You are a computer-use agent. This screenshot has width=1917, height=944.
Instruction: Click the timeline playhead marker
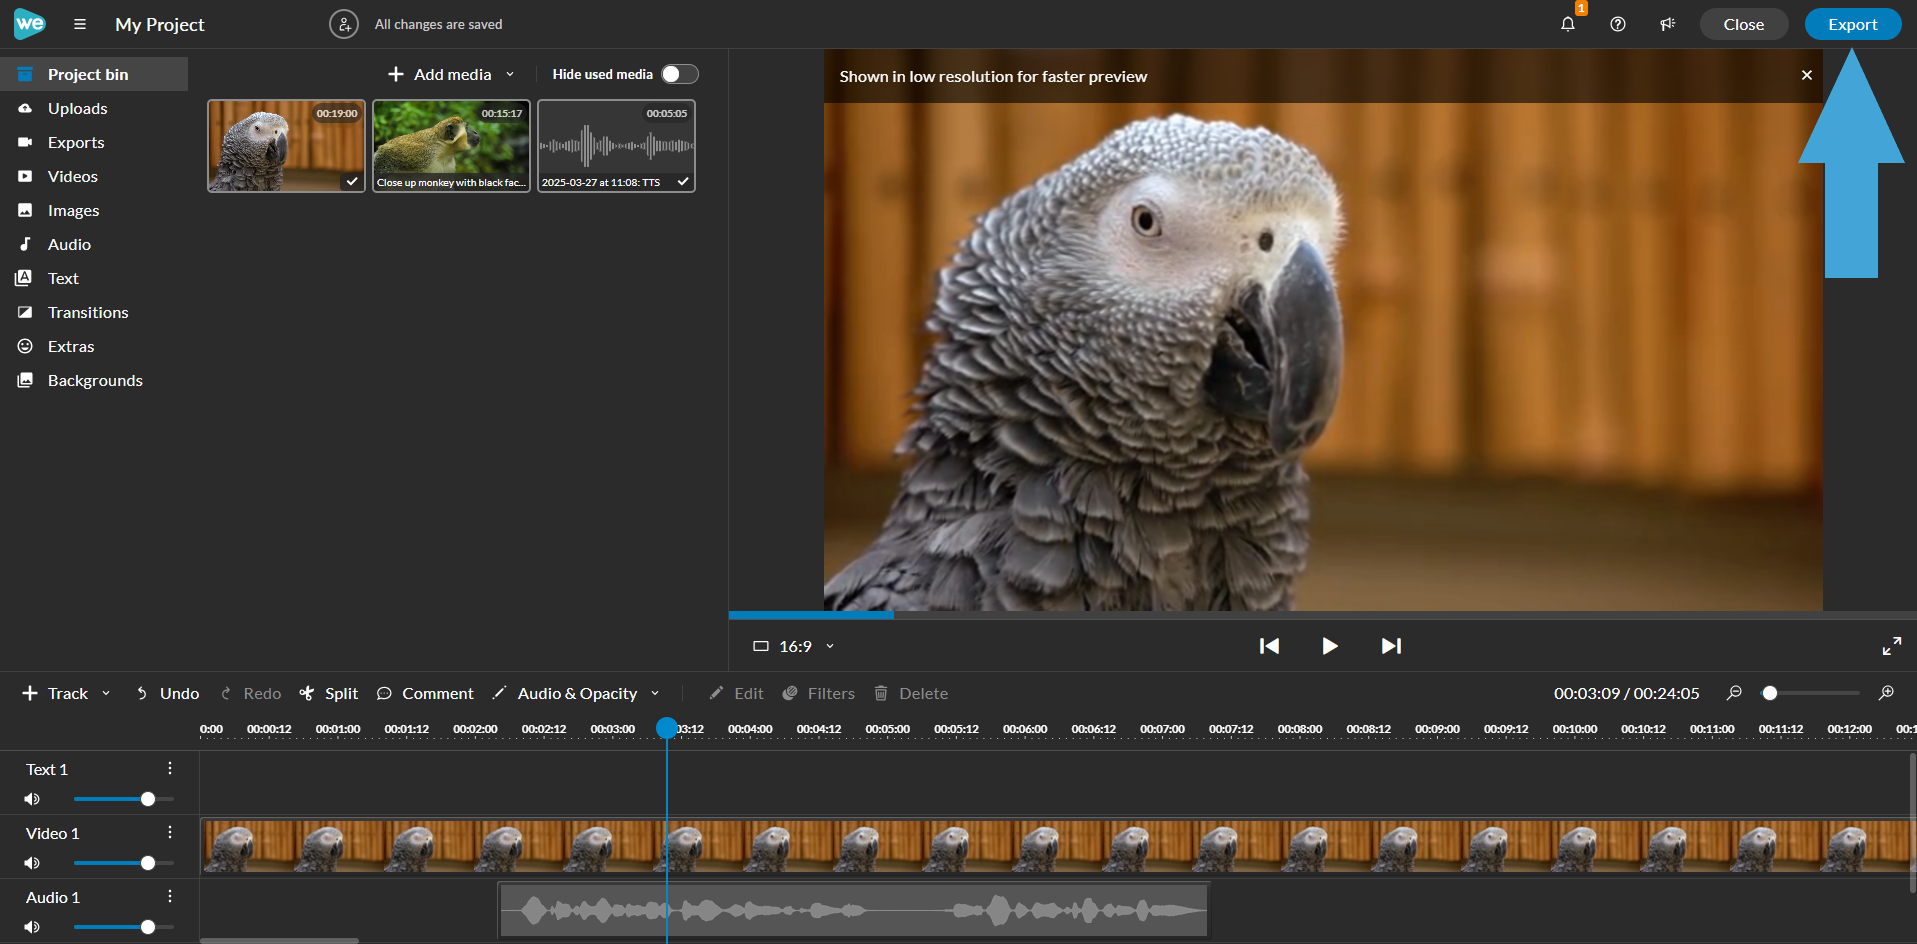click(667, 728)
